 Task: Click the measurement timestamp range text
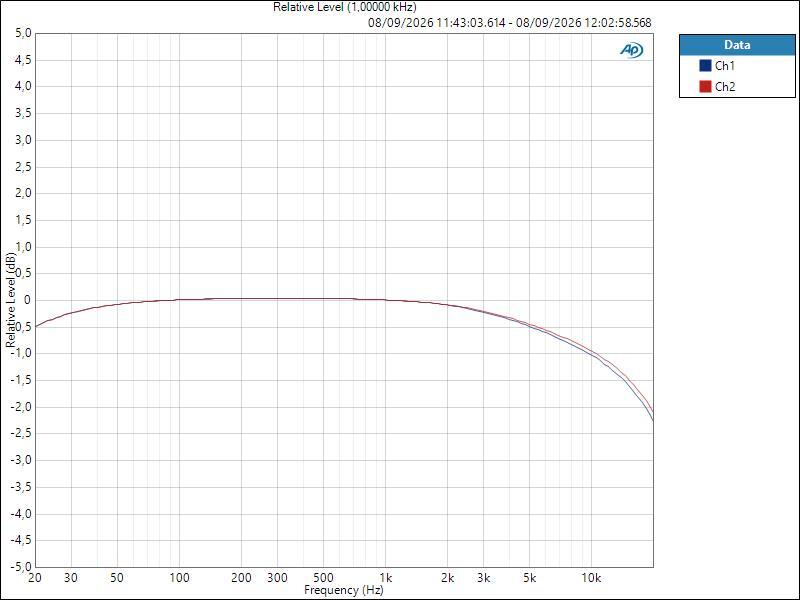(510, 23)
